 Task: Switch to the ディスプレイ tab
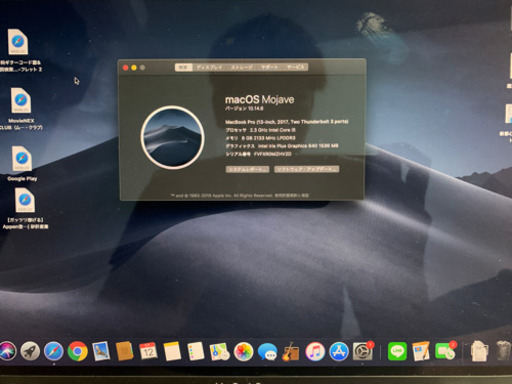(209, 67)
